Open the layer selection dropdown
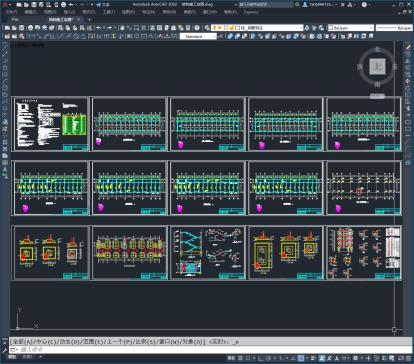414x364 pixels. [301, 28]
